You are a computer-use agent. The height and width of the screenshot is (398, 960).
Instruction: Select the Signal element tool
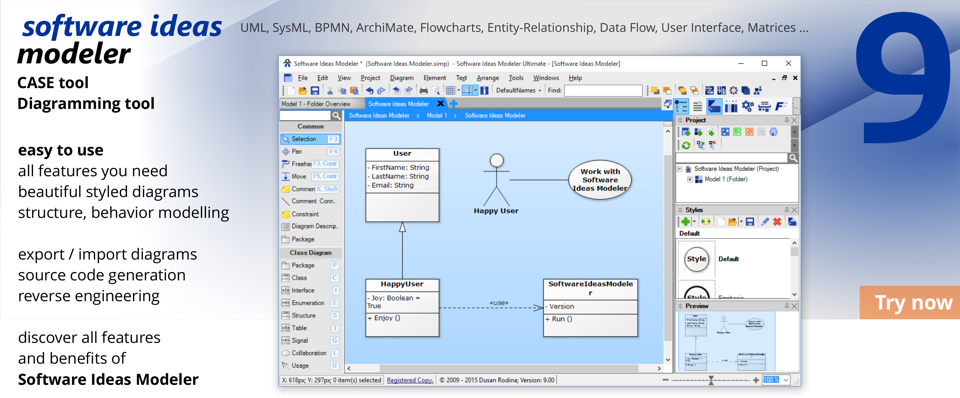click(x=309, y=340)
